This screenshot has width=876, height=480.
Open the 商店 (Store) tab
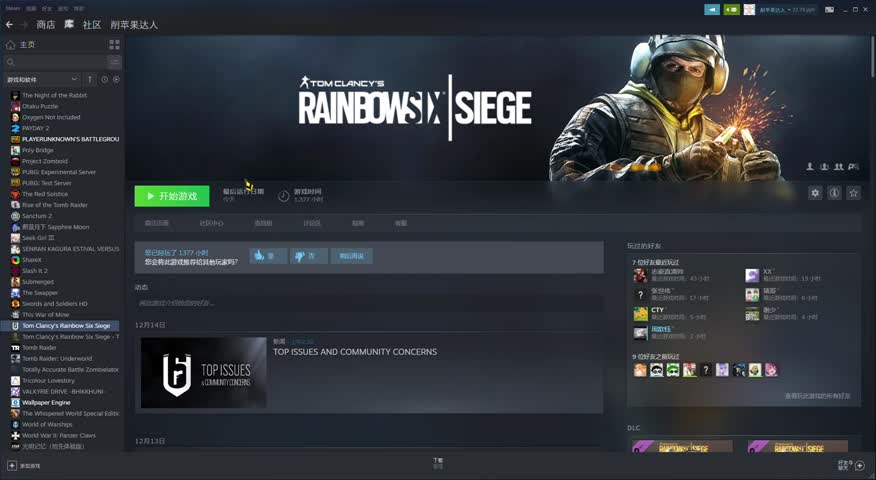pos(46,25)
